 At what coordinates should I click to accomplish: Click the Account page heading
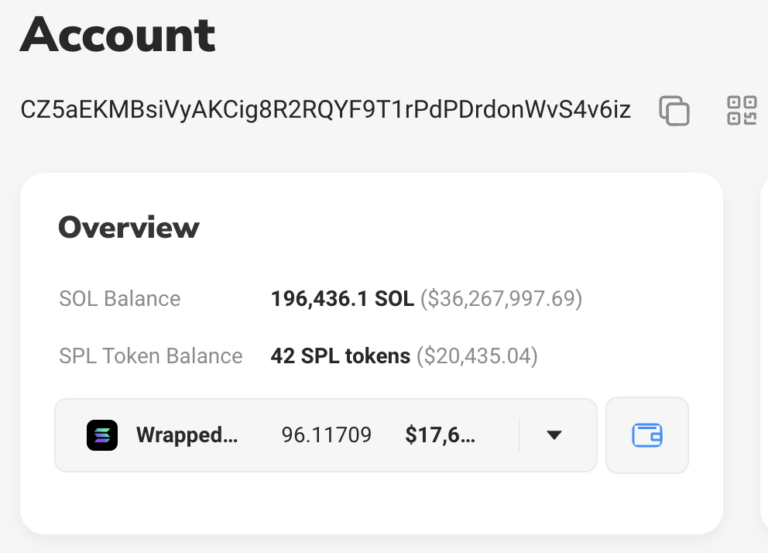pos(118,36)
